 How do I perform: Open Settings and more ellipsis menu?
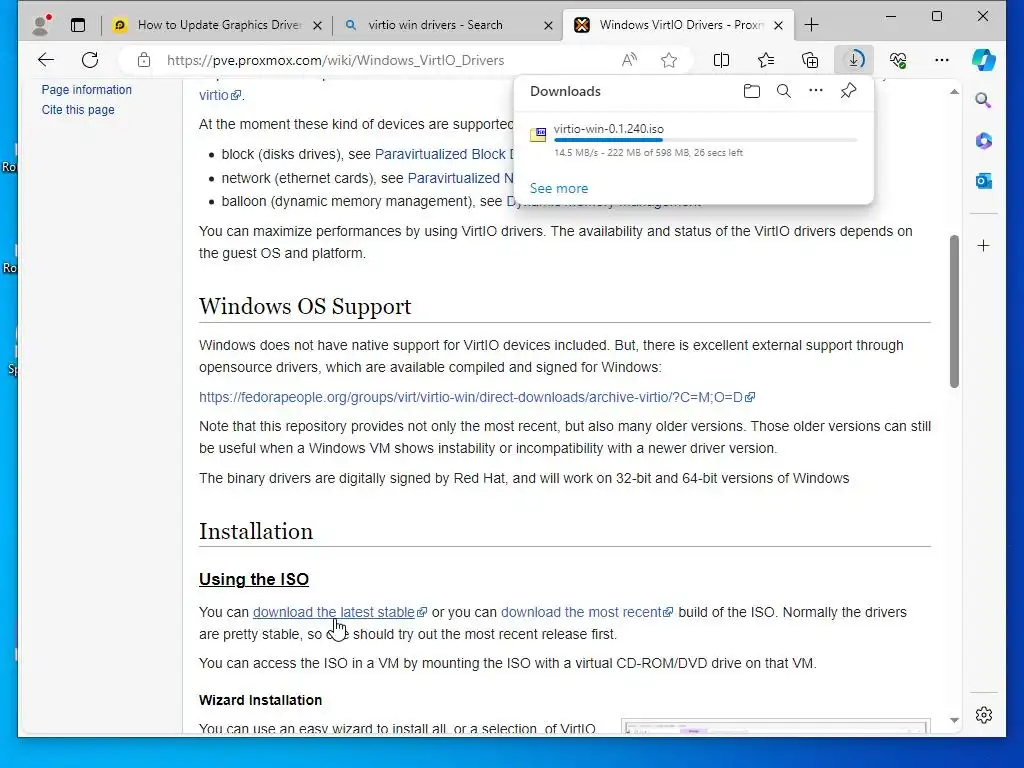click(942, 60)
